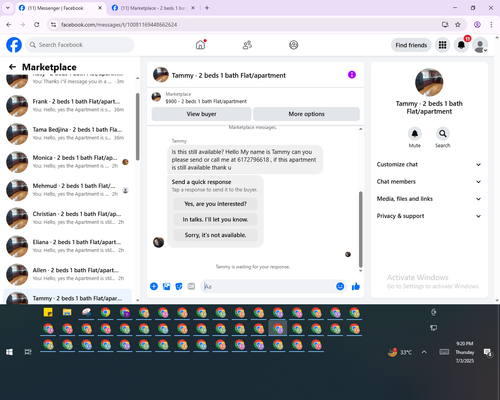This screenshot has width=500, height=400.
Task: Mute the Tammy conversation bell icon
Action: tap(415, 134)
